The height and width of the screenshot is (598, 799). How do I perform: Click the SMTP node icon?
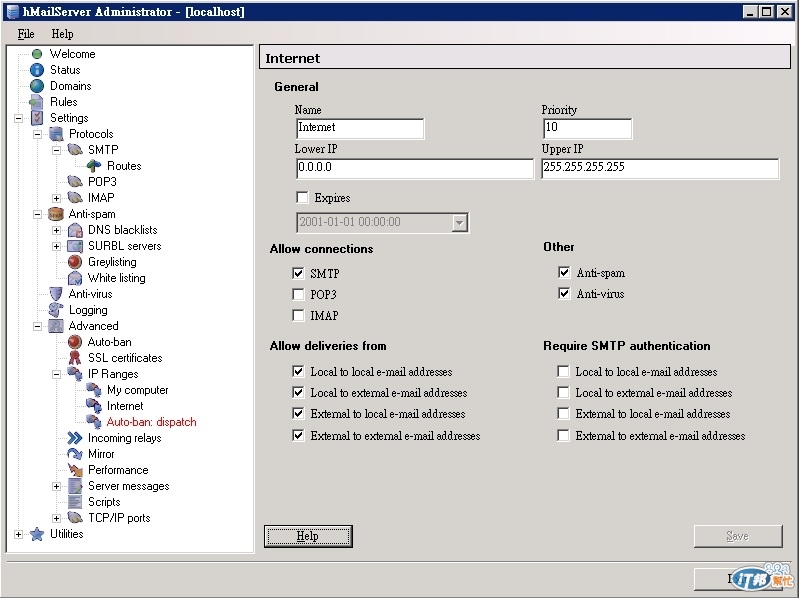click(75, 150)
